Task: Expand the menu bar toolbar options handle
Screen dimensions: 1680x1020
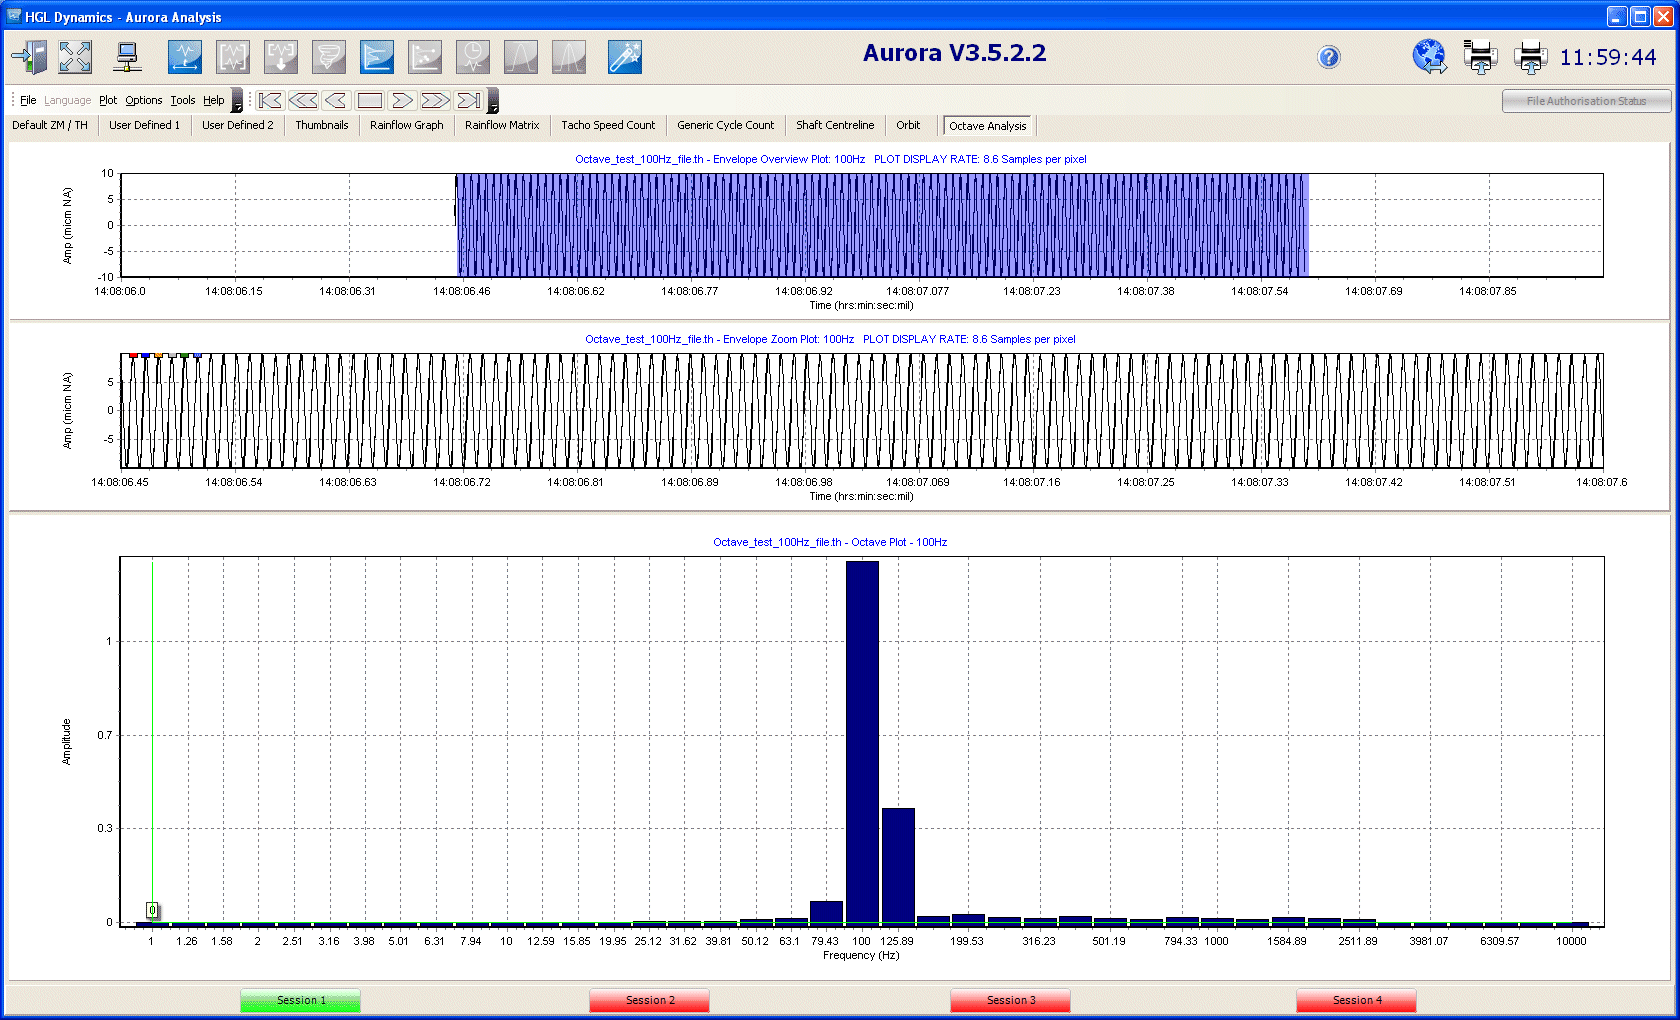Action: (x=237, y=101)
